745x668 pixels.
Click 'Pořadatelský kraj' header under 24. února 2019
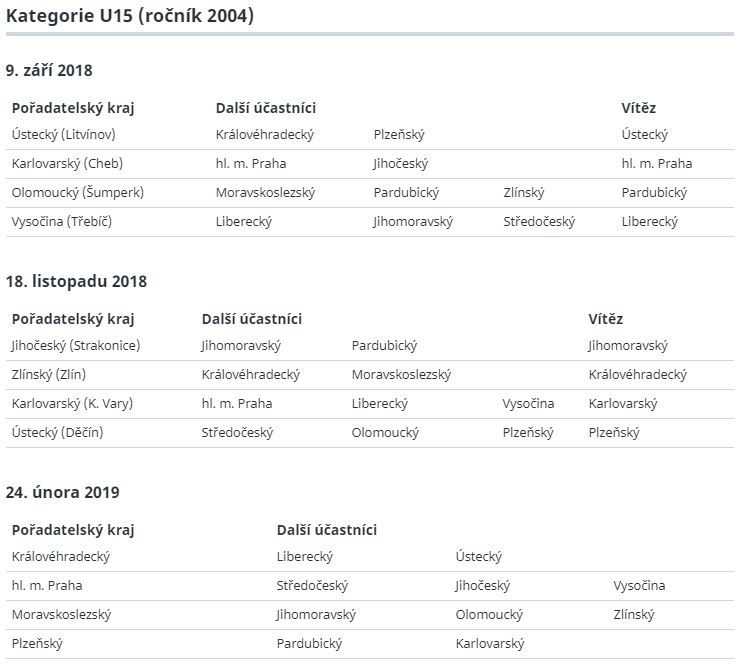pyautogui.click(x=73, y=530)
